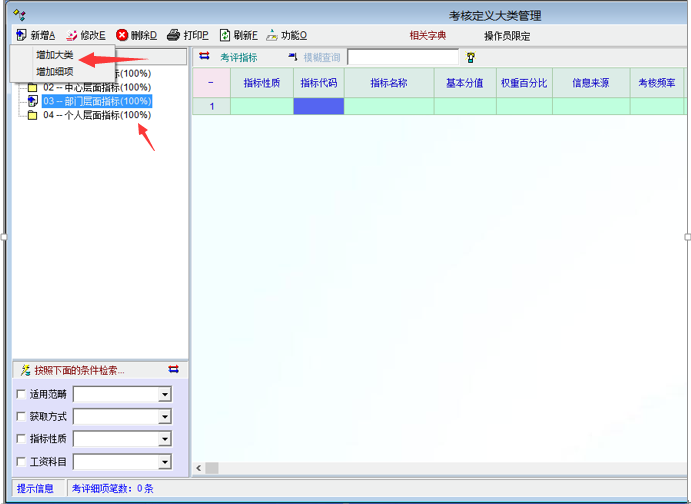This screenshot has height=504, width=691.
Task: Click the 操作员限定 button
Action: click(x=507, y=36)
